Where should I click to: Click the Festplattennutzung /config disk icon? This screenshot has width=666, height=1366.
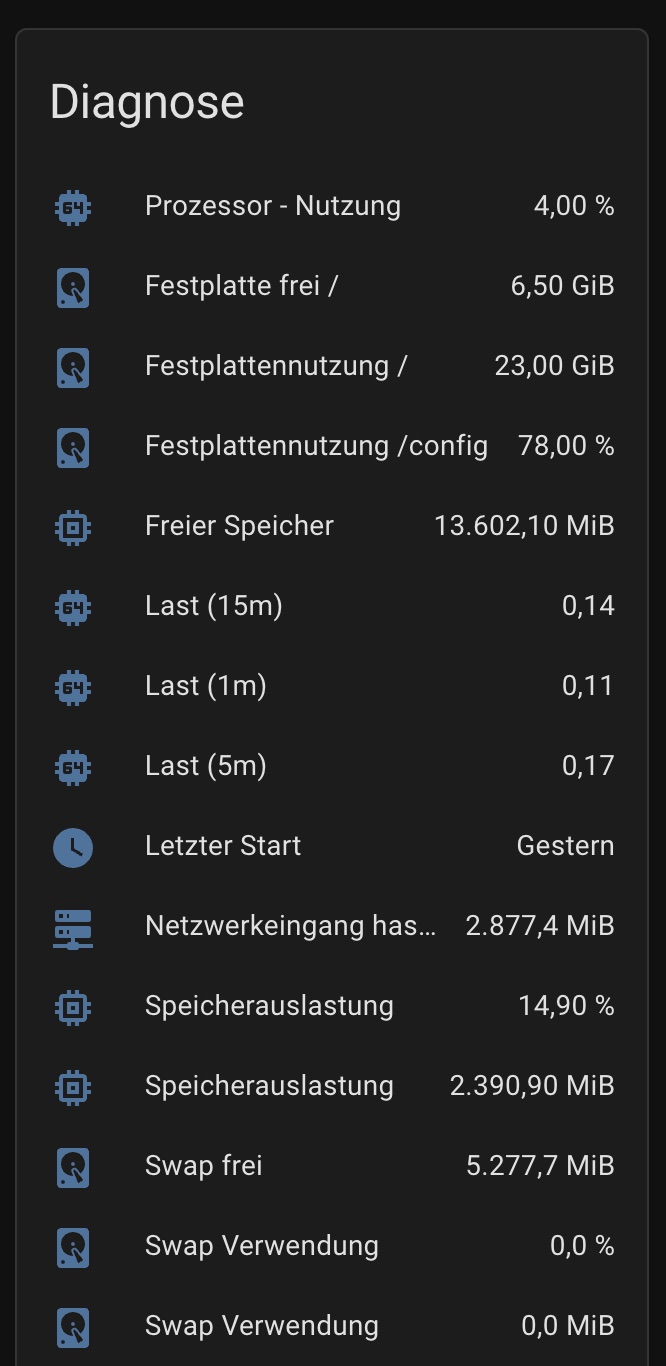click(73, 447)
